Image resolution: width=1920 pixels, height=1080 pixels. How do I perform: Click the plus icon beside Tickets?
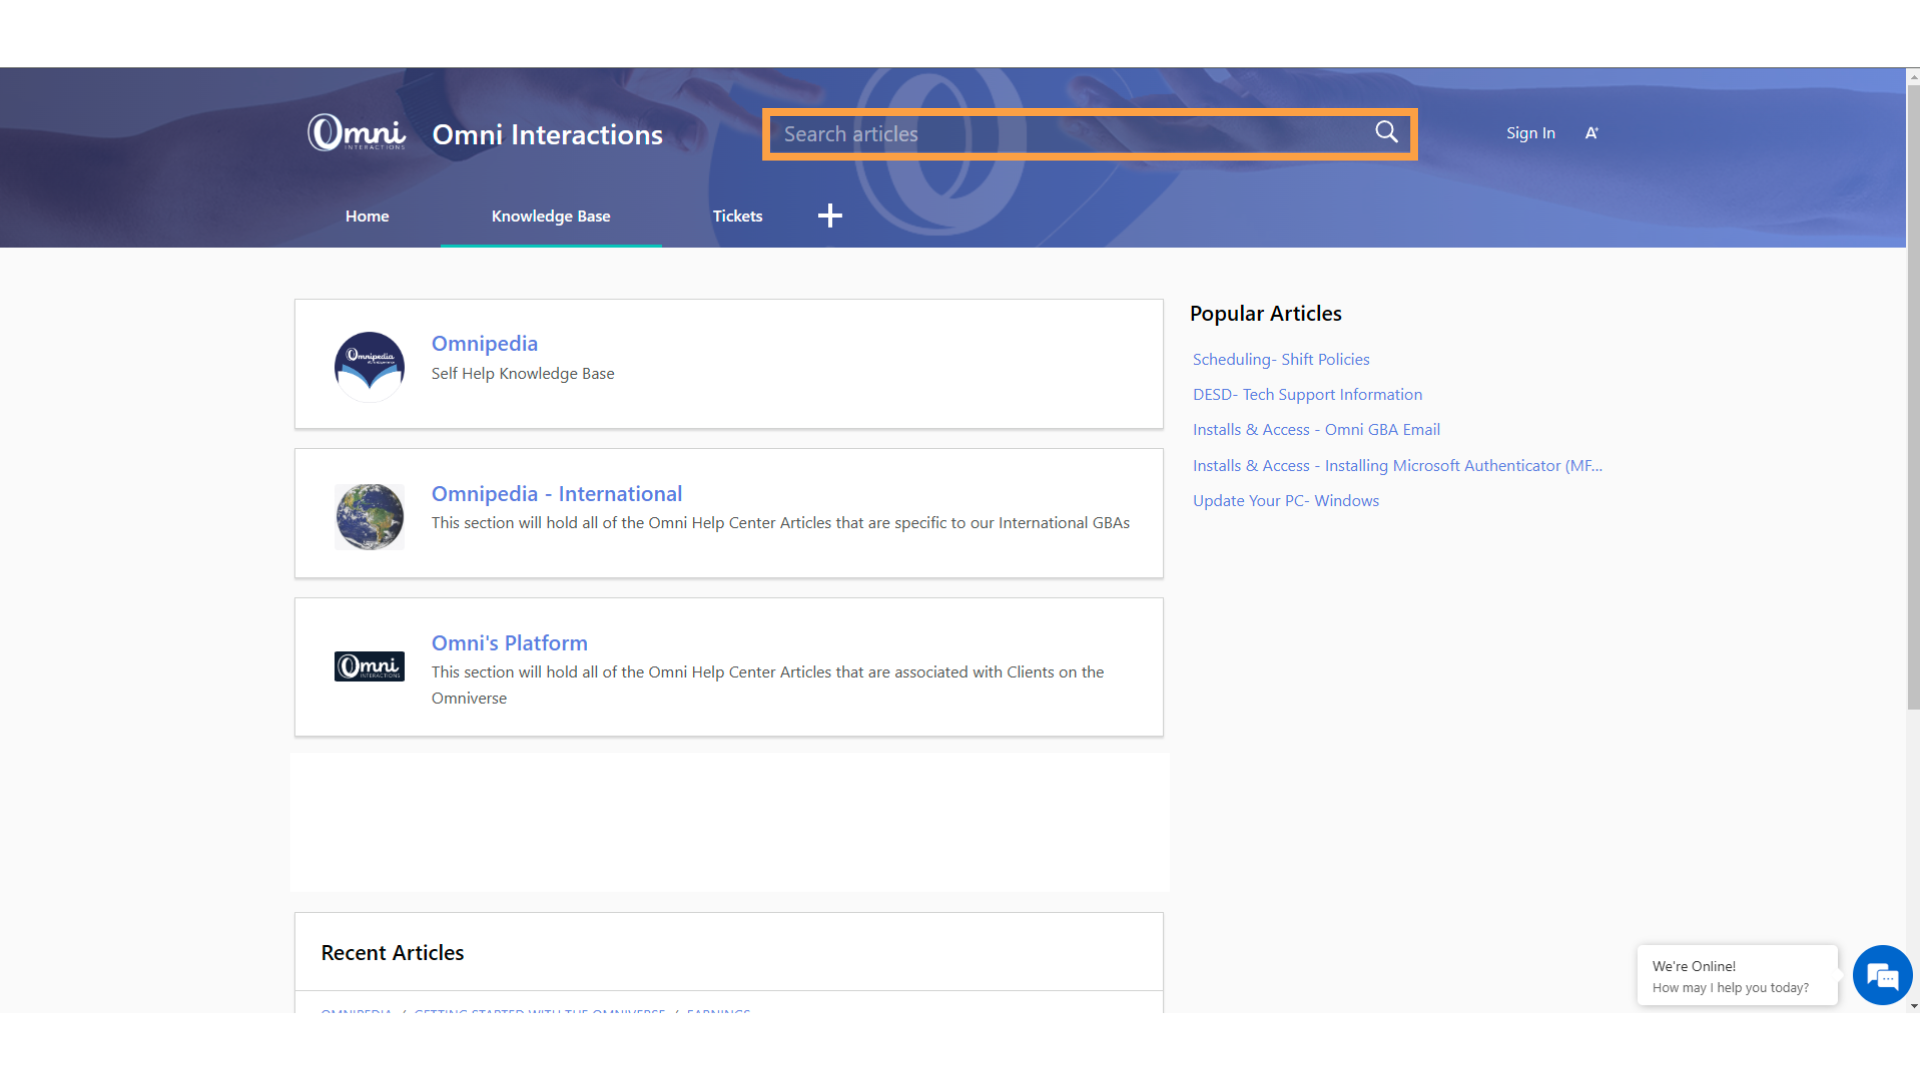click(829, 216)
